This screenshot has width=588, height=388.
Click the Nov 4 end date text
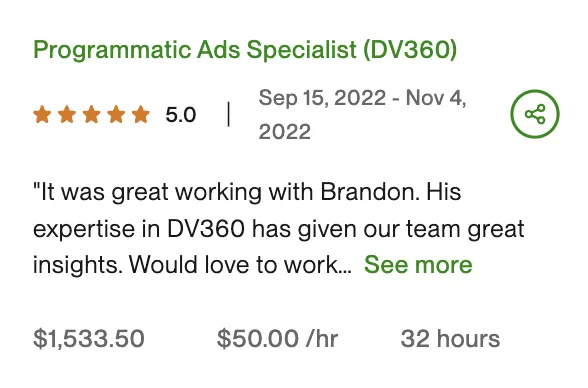click(436, 98)
